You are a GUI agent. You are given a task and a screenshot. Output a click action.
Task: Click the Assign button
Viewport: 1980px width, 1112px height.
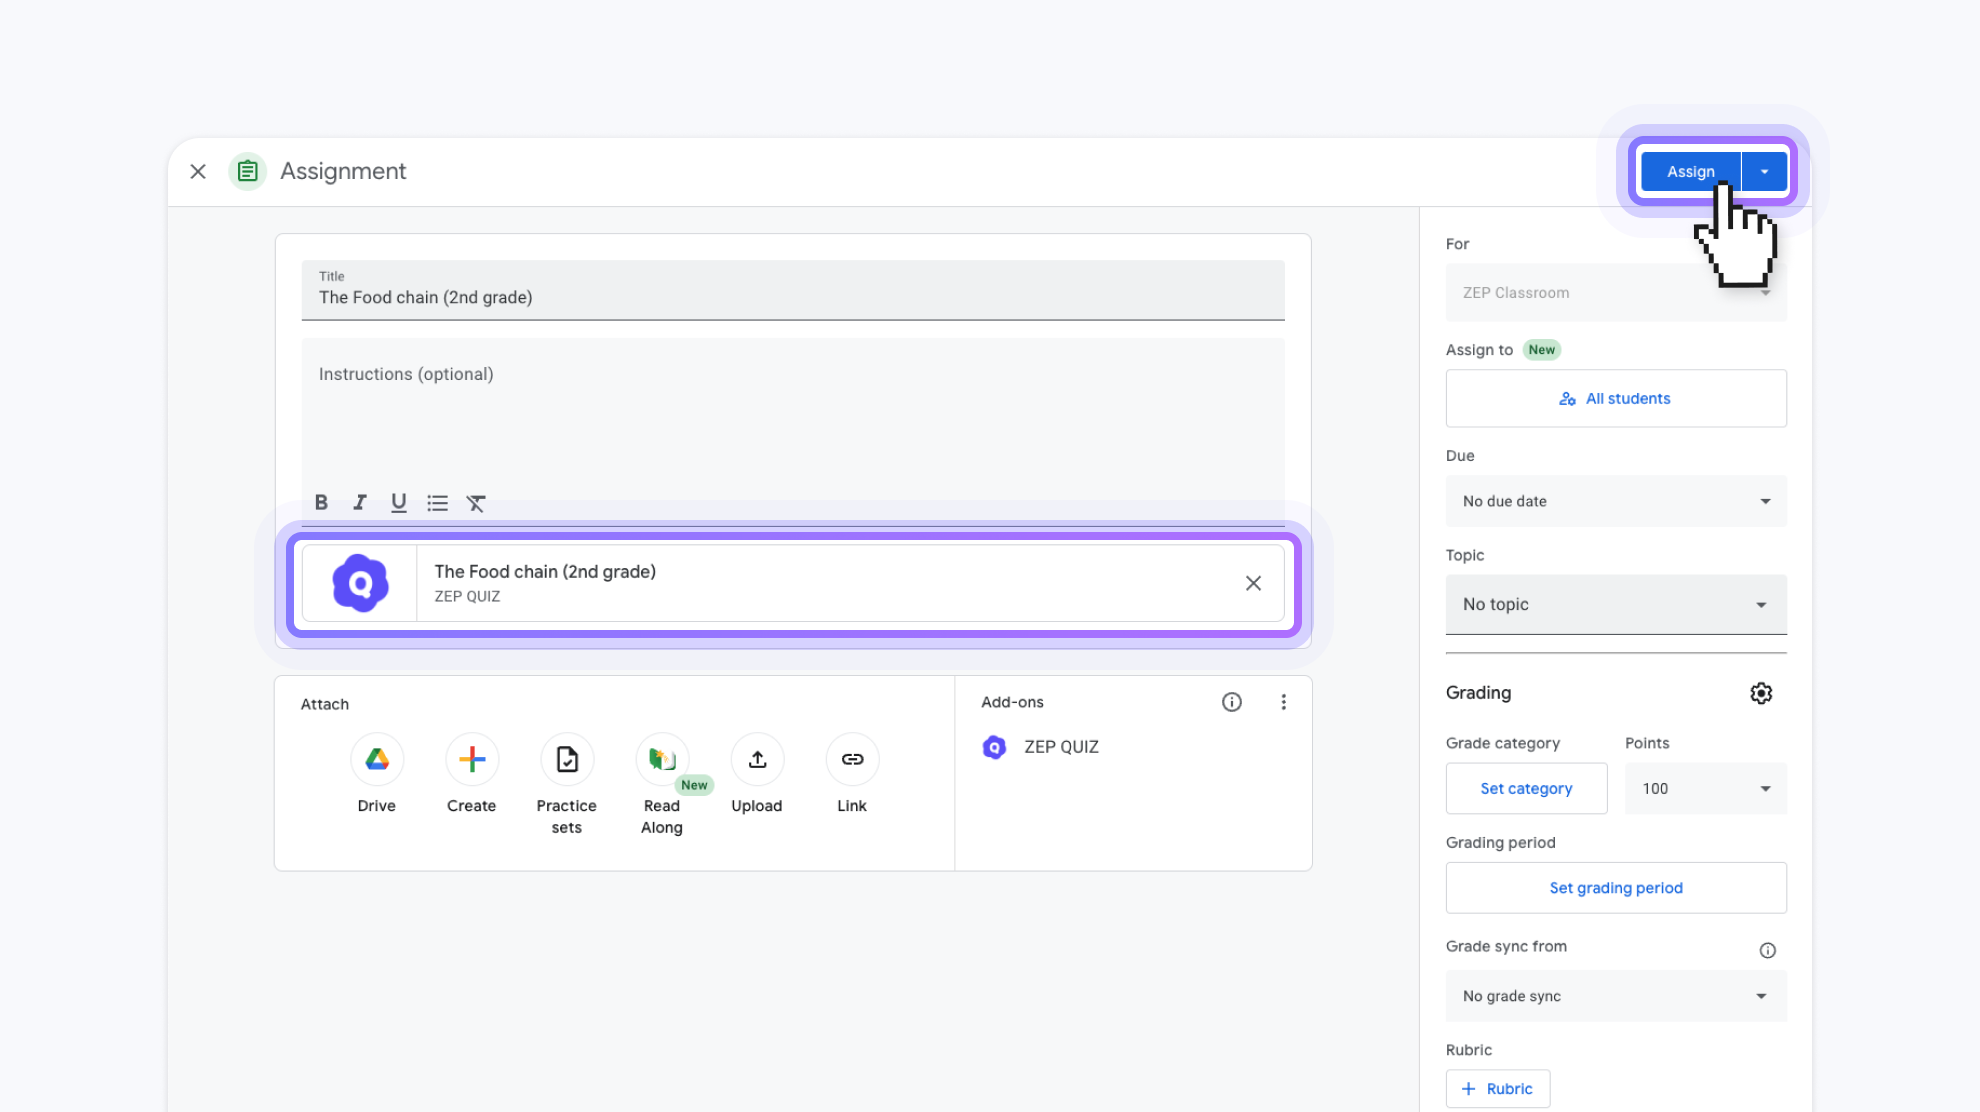[x=1690, y=172]
